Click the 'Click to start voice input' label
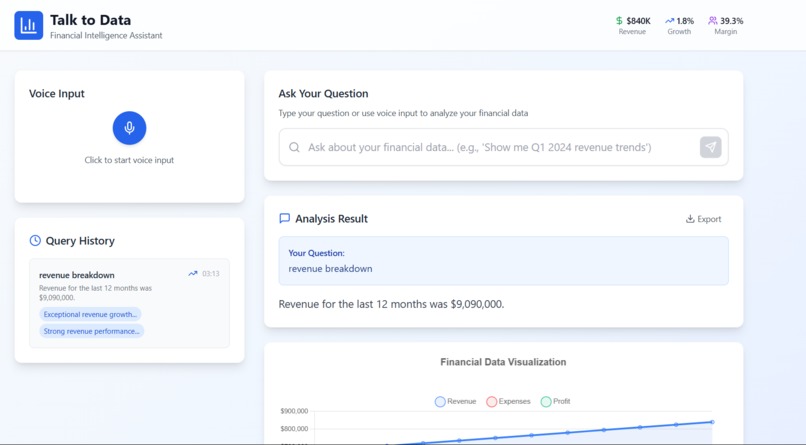806x445 pixels. (129, 160)
